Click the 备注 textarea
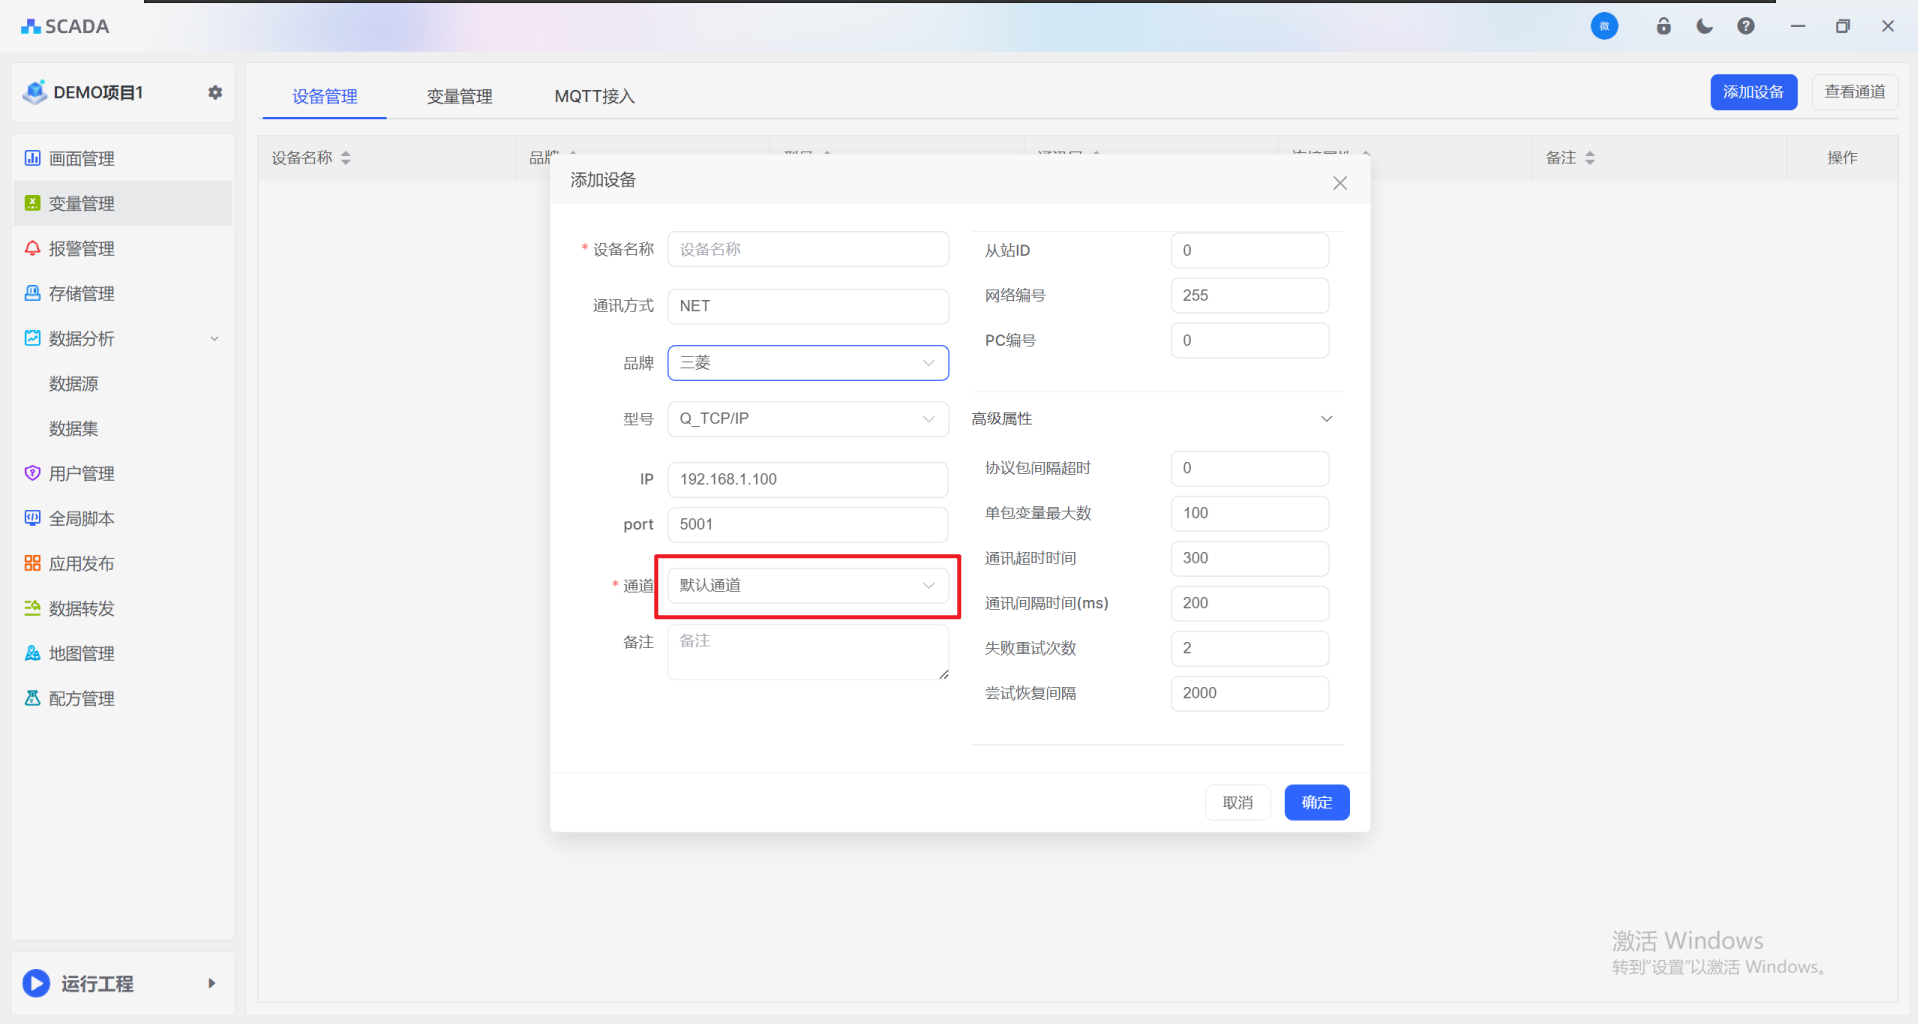 (x=808, y=652)
